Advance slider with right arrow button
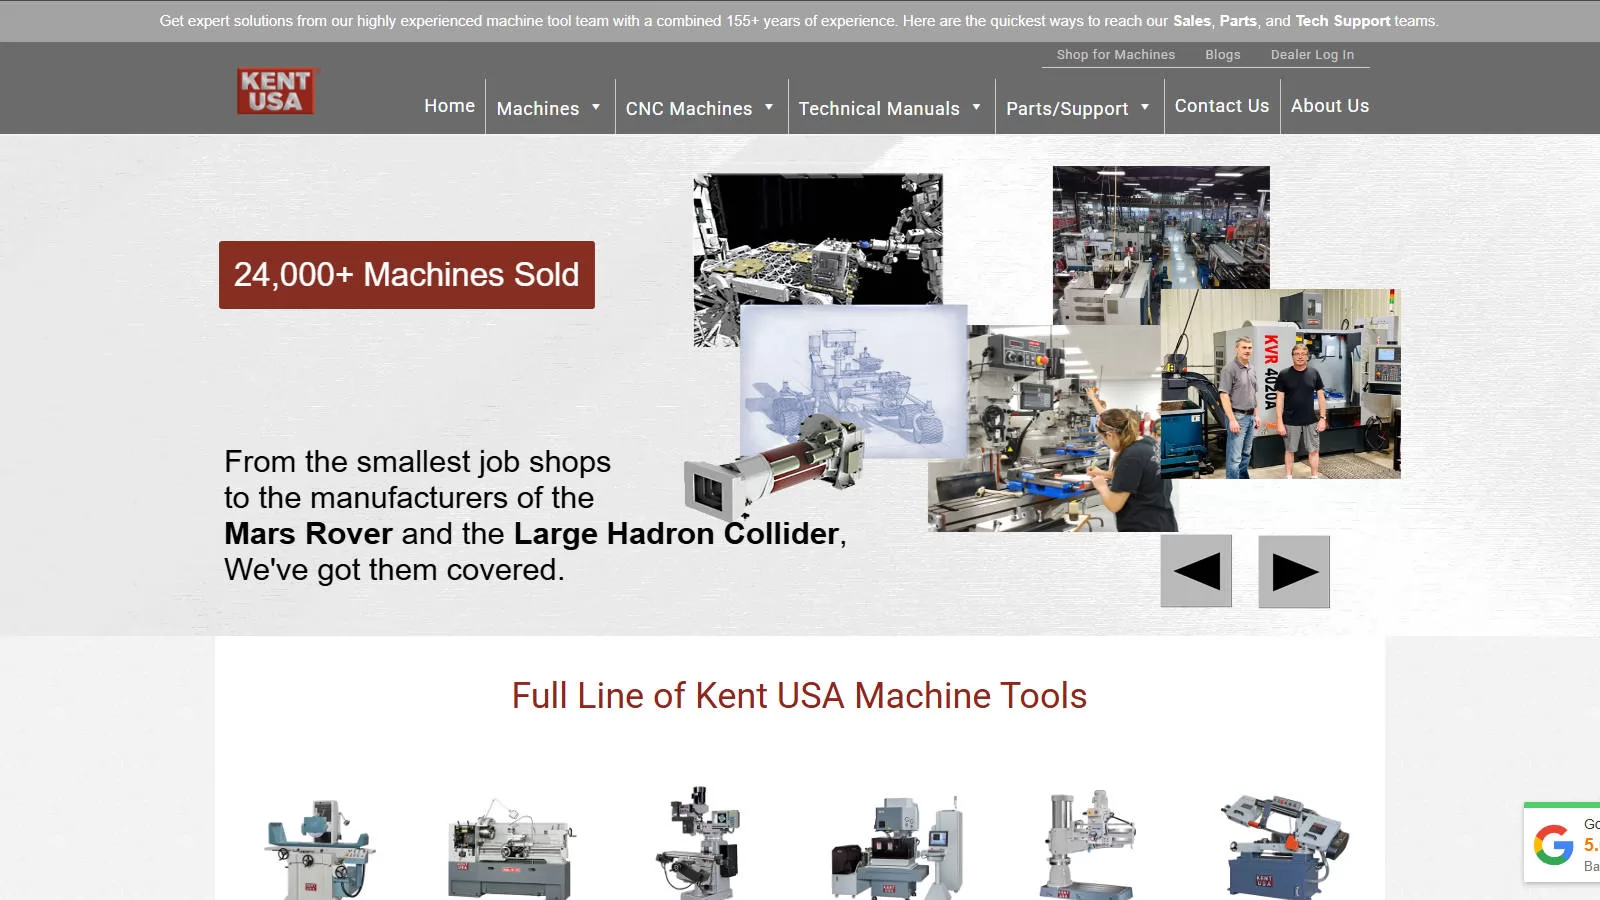This screenshot has height=900, width=1600. tap(1294, 571)
